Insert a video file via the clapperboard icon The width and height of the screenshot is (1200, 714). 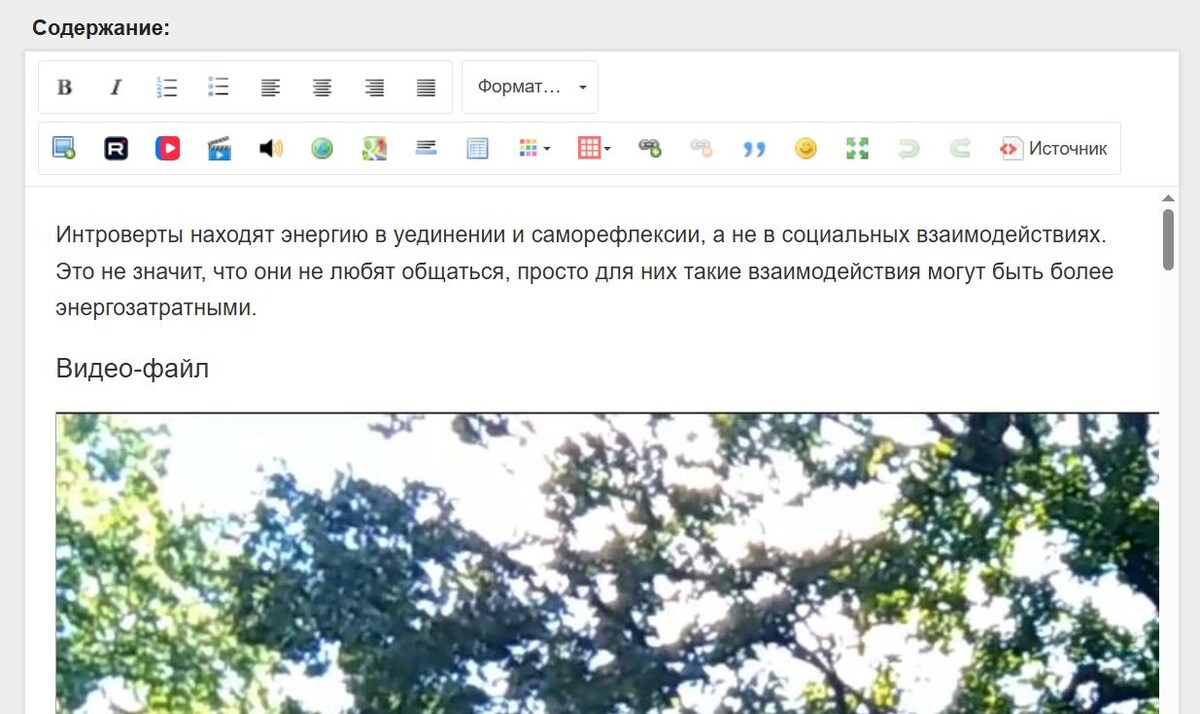tap(219, 149)
